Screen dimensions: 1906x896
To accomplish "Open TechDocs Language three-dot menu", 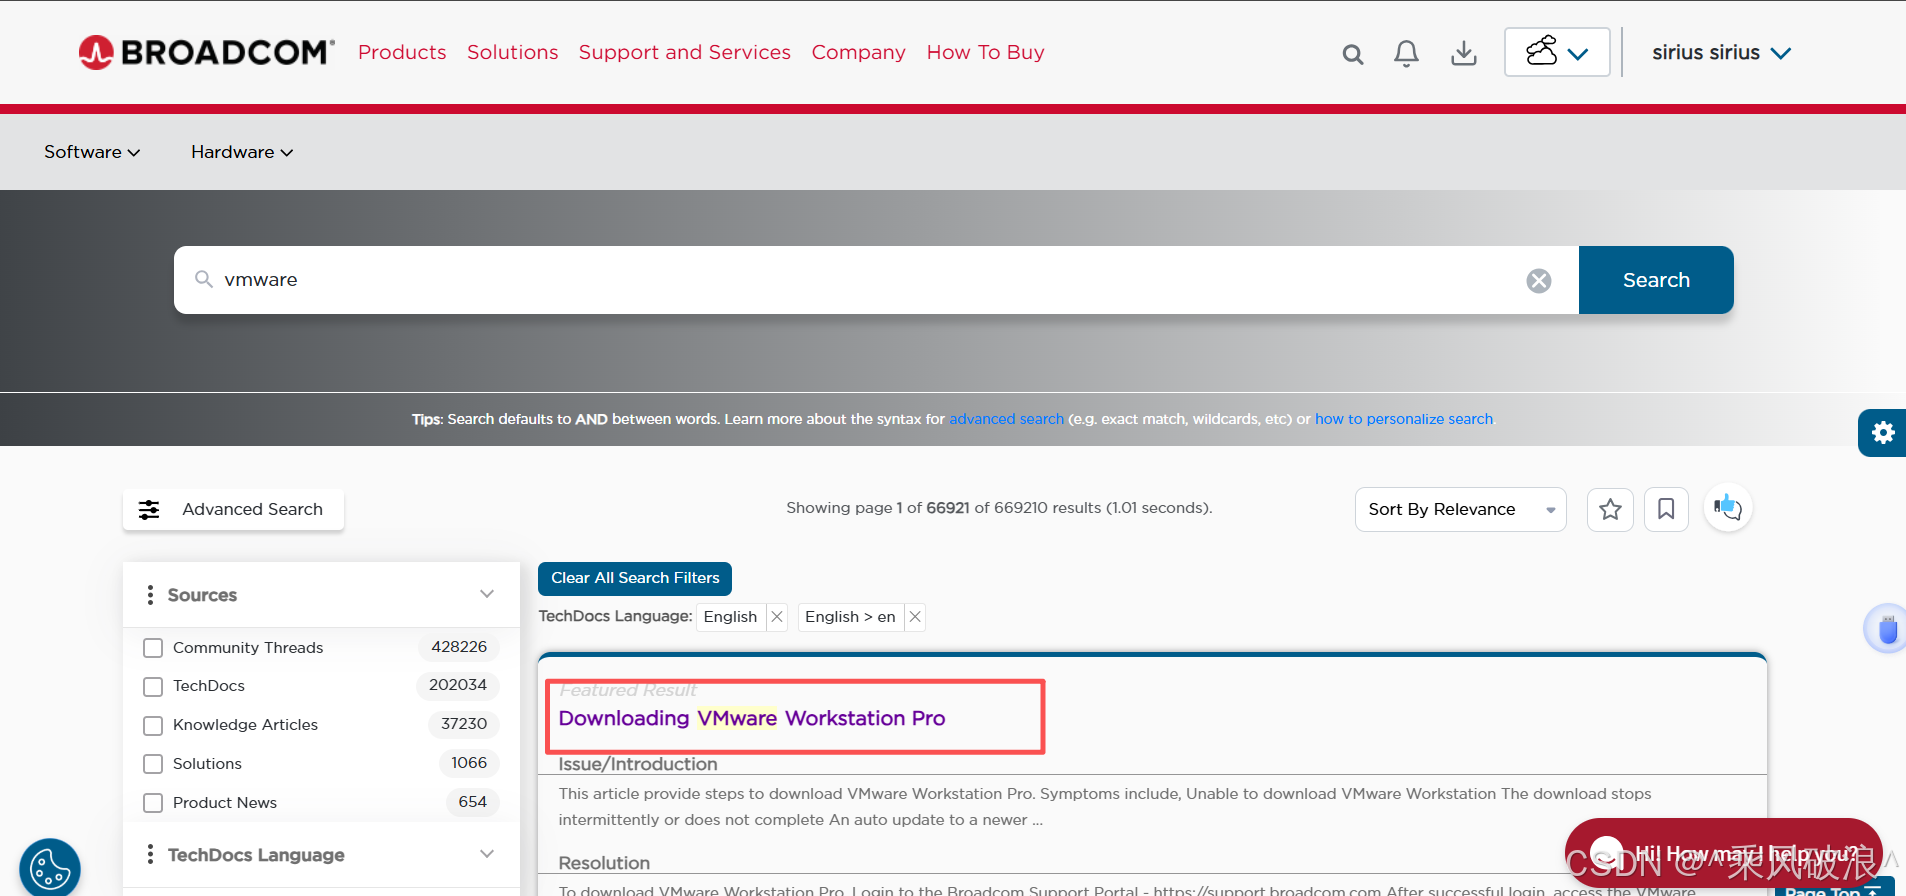I will tap(150, 855).
